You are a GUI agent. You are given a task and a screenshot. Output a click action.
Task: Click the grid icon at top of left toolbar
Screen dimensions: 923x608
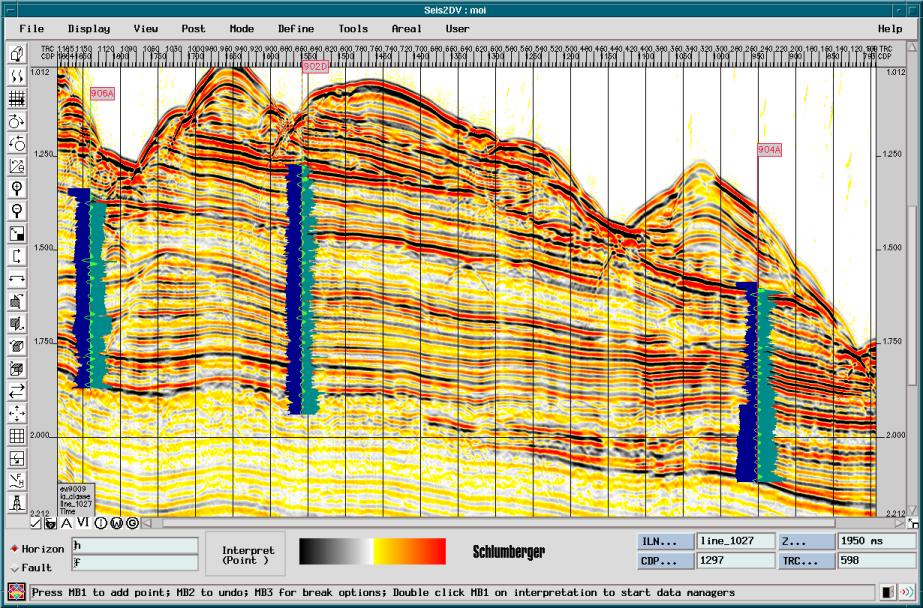(17, 98)
